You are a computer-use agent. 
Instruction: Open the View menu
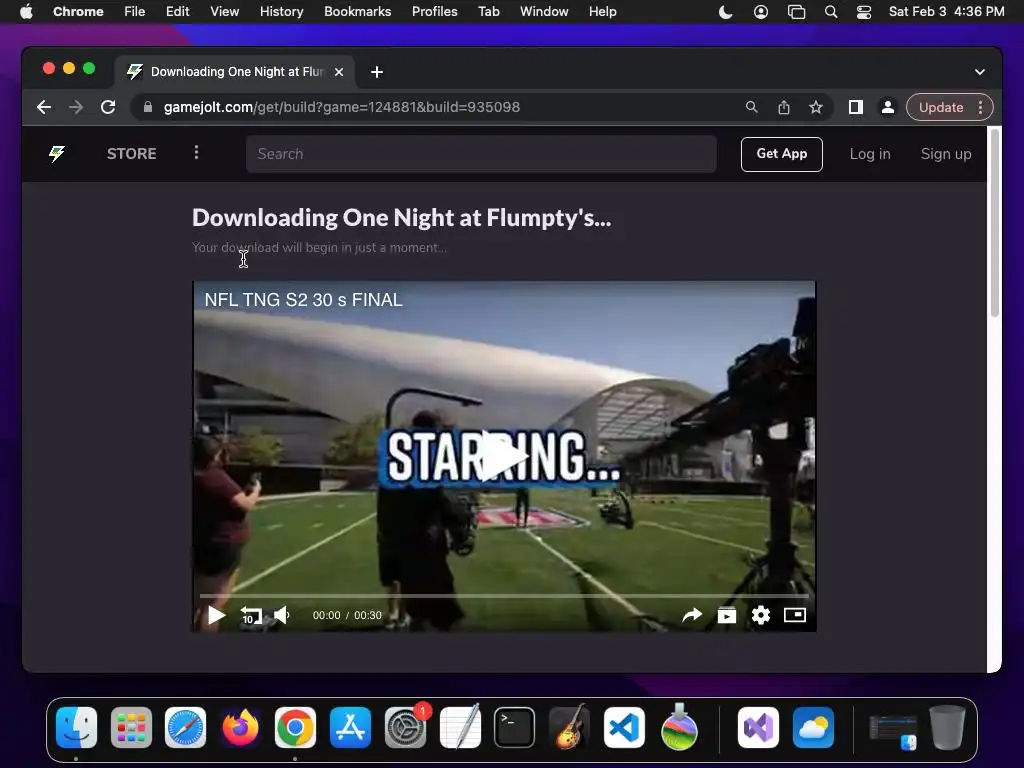(x=224, y=12)
